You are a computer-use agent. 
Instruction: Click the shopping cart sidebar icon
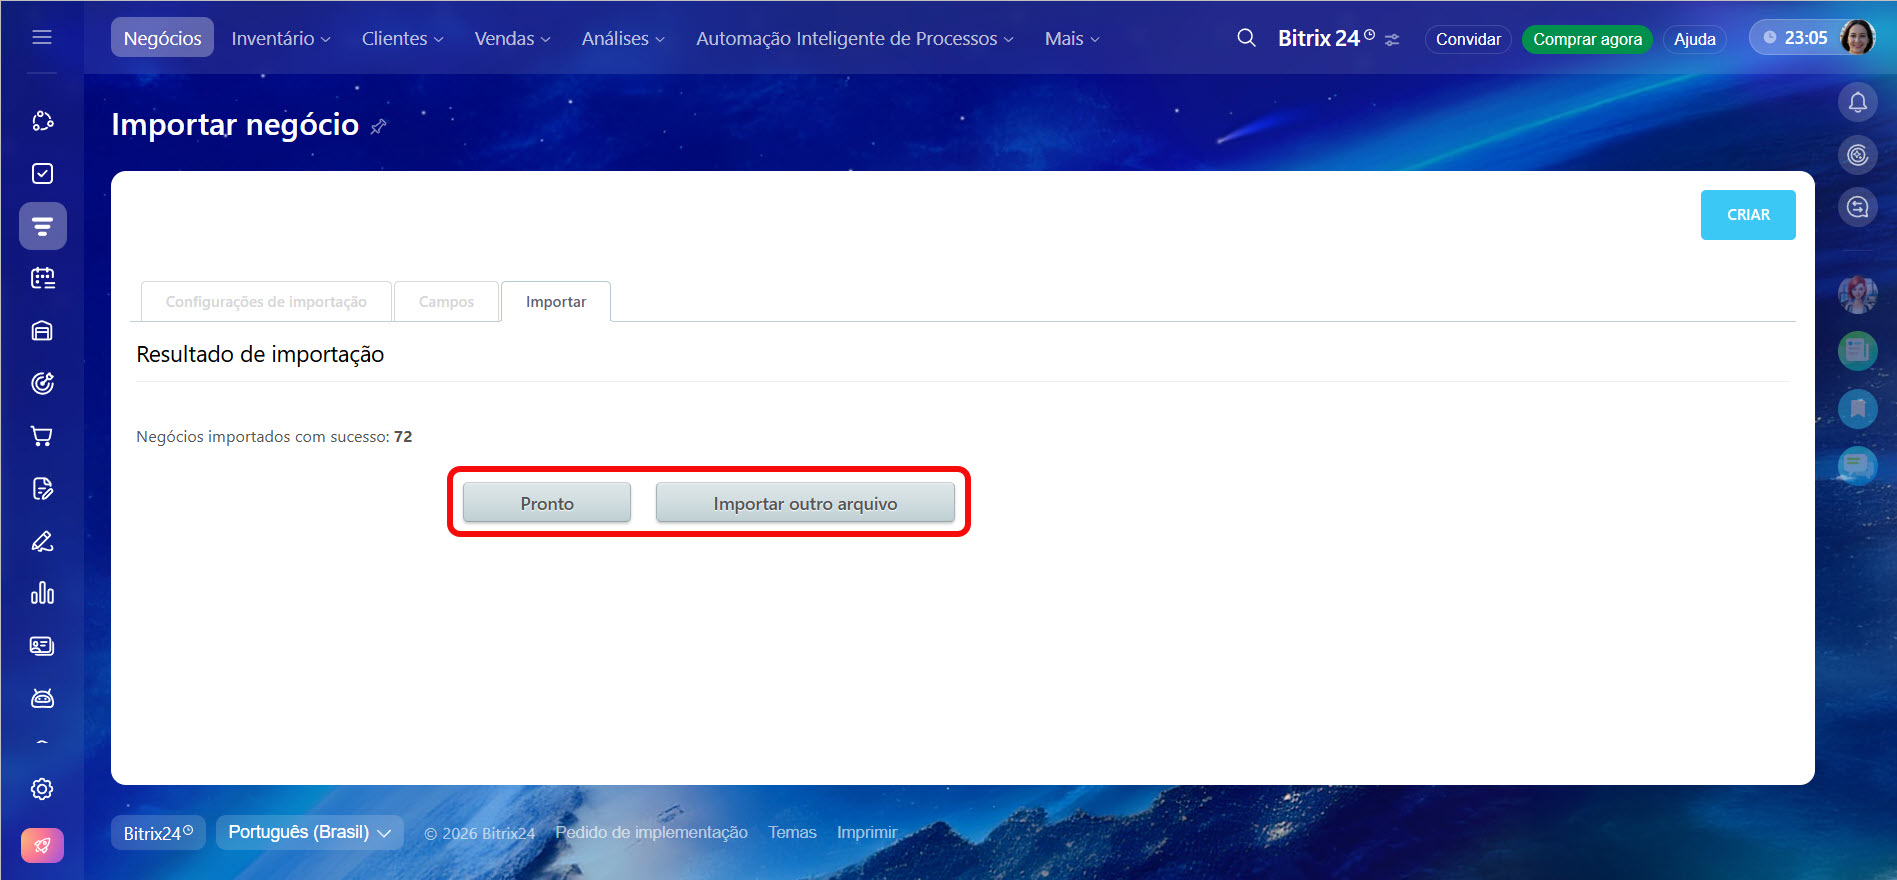42,436
